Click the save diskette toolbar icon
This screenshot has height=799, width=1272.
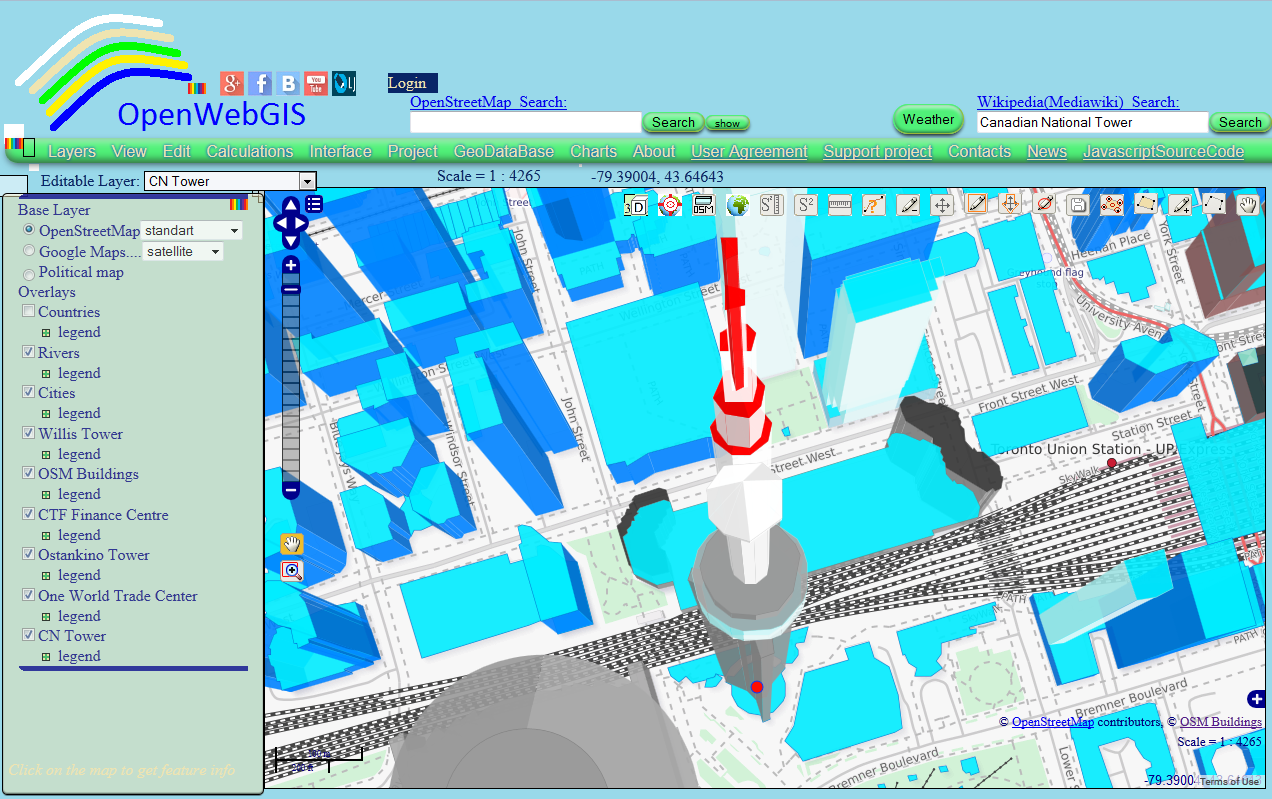click(1077, 204)
